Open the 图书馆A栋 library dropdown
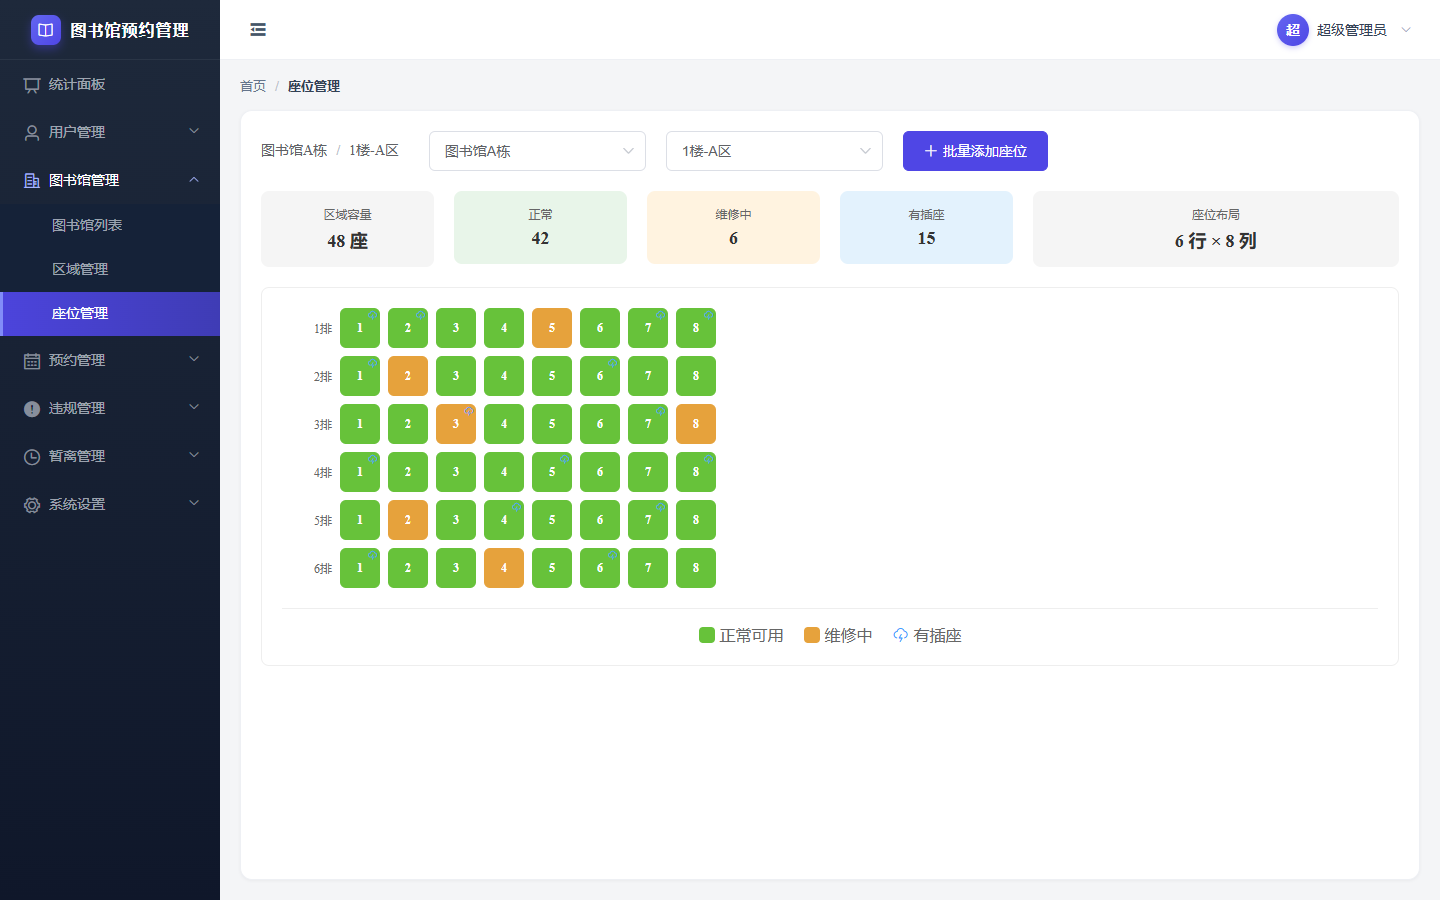Screen dimensions: 1440x900 [537, 151]
